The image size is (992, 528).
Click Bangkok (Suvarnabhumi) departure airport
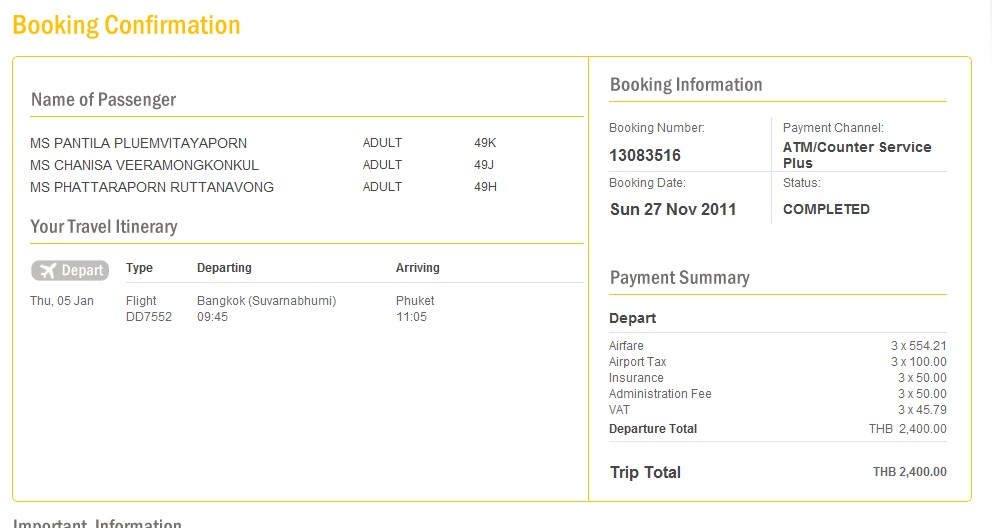coord(266,301)
